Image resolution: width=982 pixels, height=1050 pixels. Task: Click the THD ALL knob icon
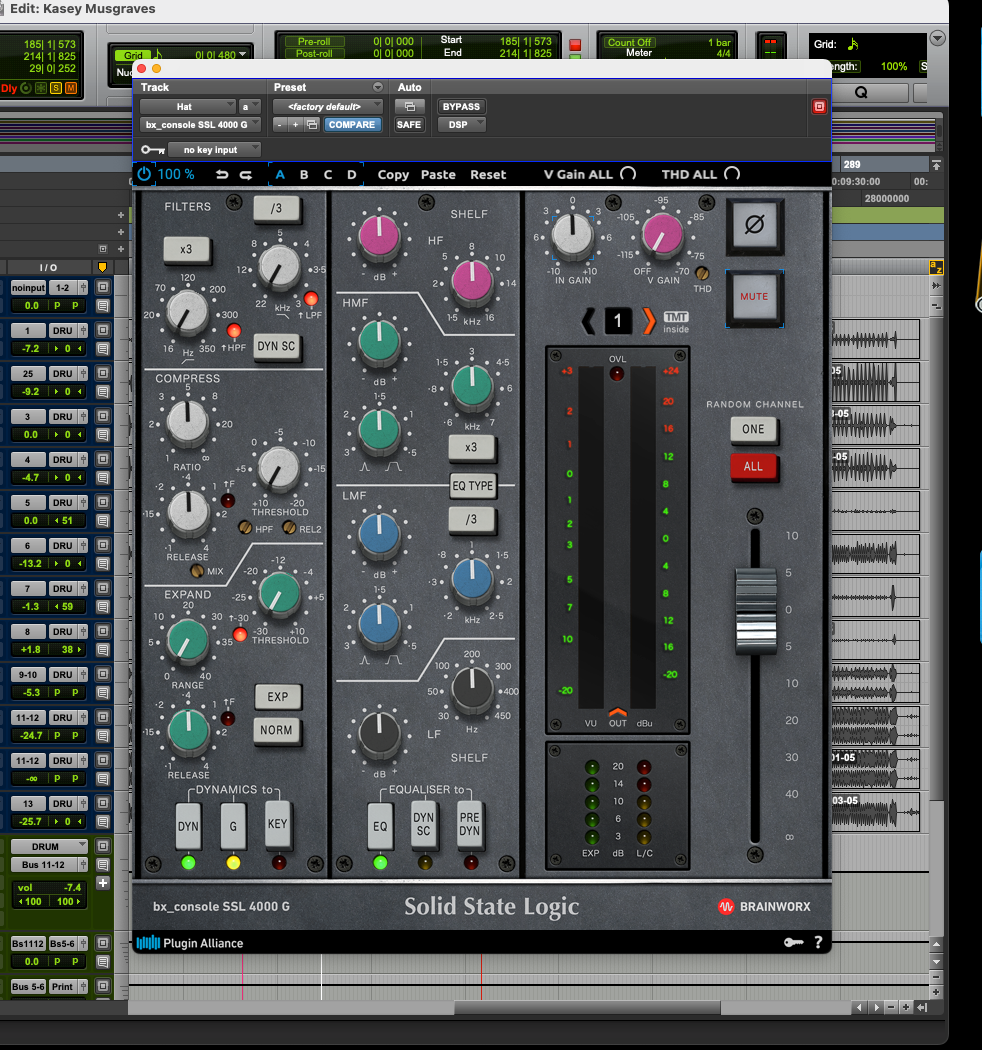tap(732, 174)
